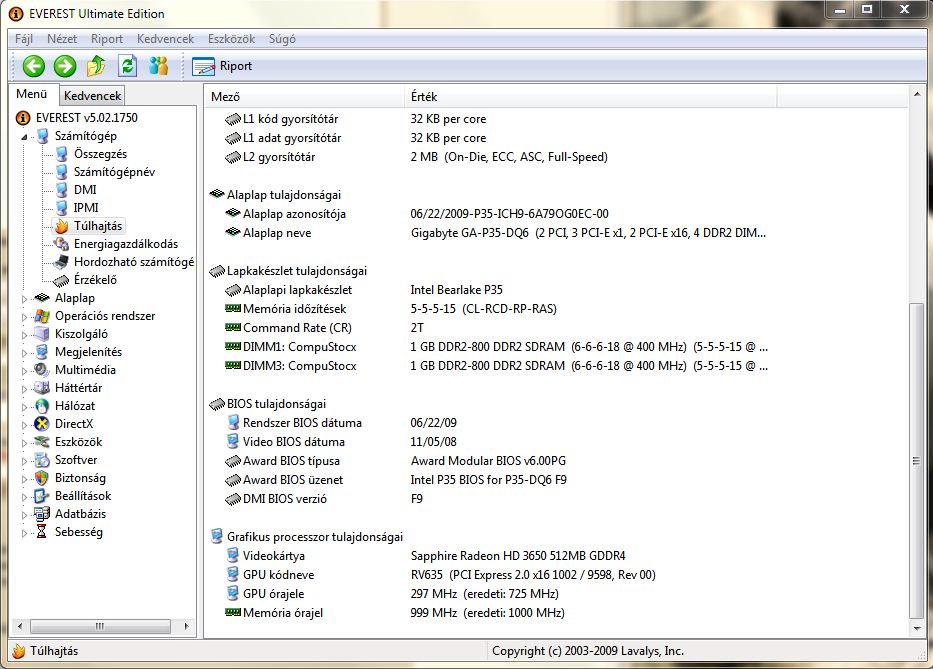Click vertical scrollbar down arrow

pyautogui.click(x=917, y=629)
